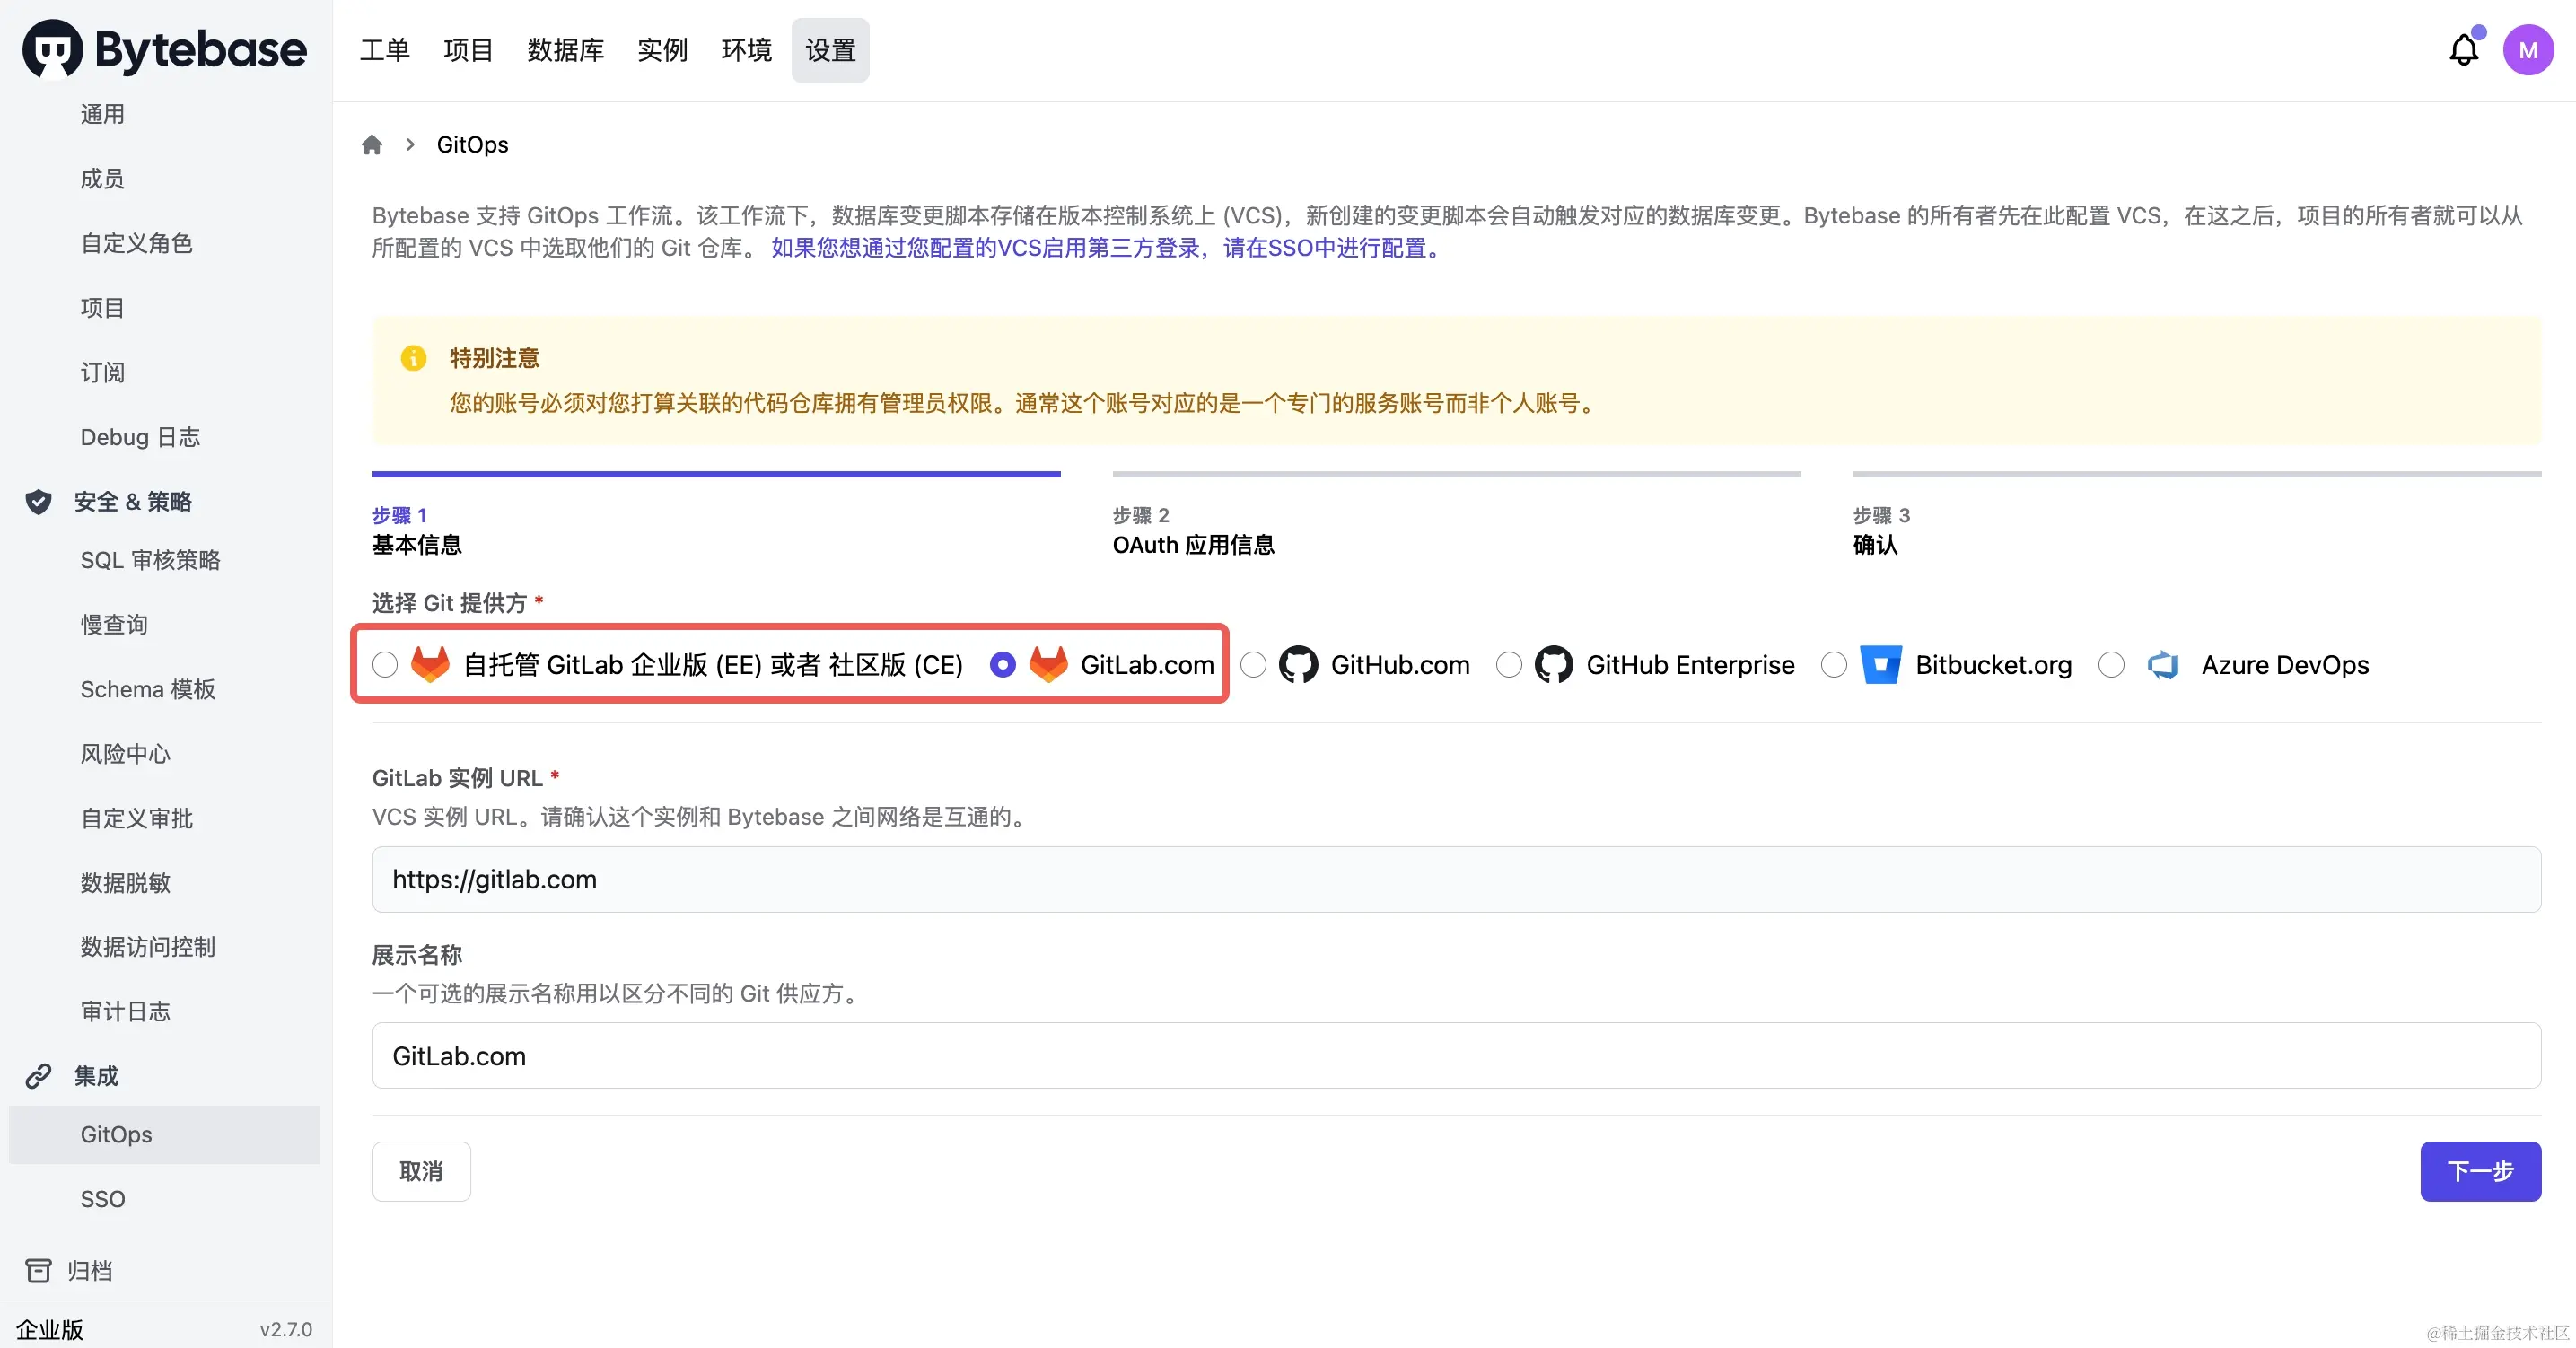Screen dimensions: 2576x1348
Task: Open the notification bell
Action: [x=2464, y=49]
